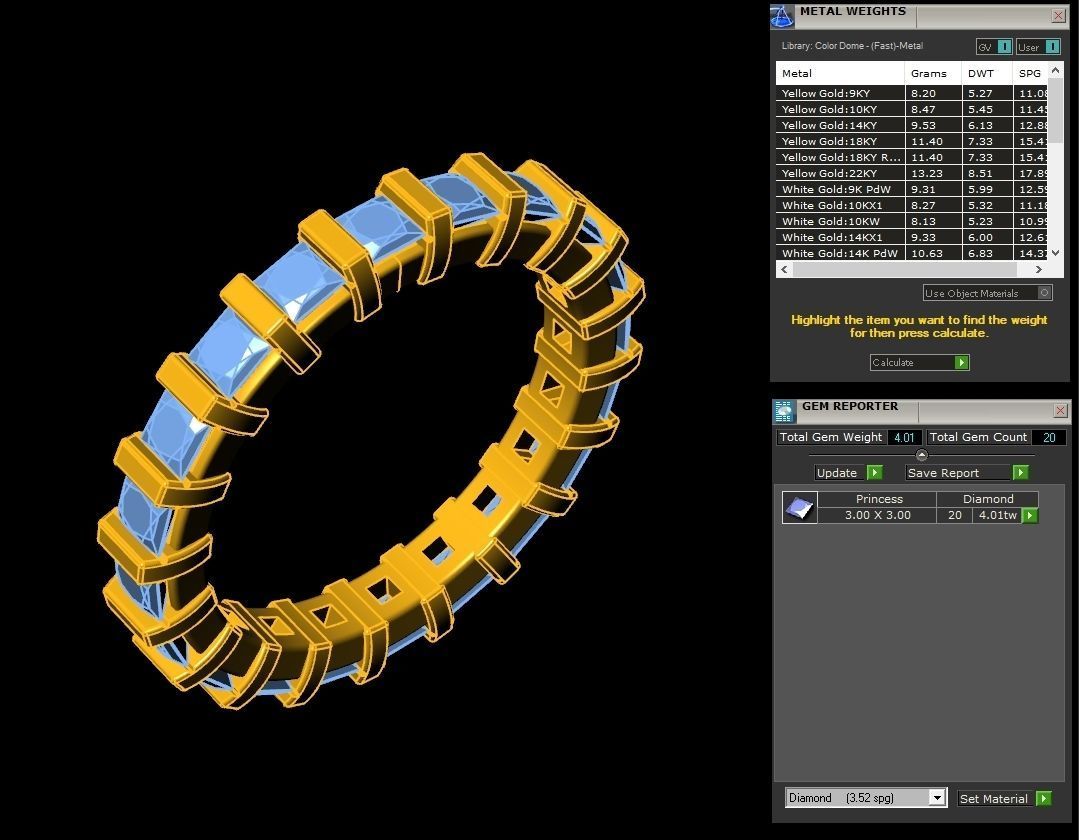Click the metal list scroll down arrow

coord(1056,253)
